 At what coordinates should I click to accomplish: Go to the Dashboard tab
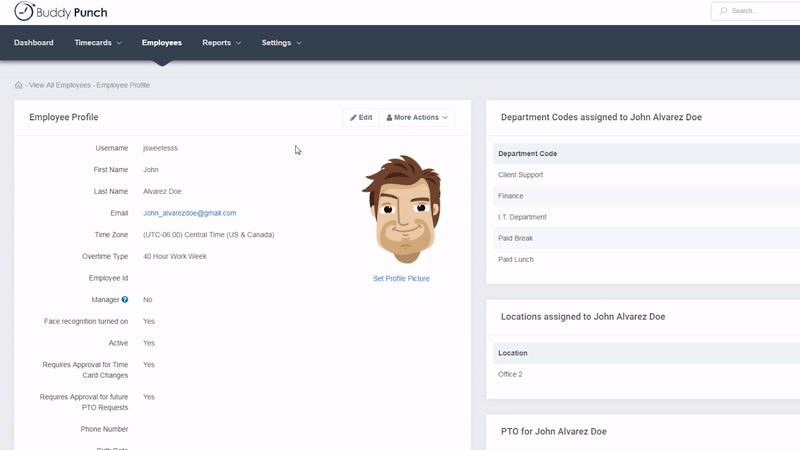(34, 43)
